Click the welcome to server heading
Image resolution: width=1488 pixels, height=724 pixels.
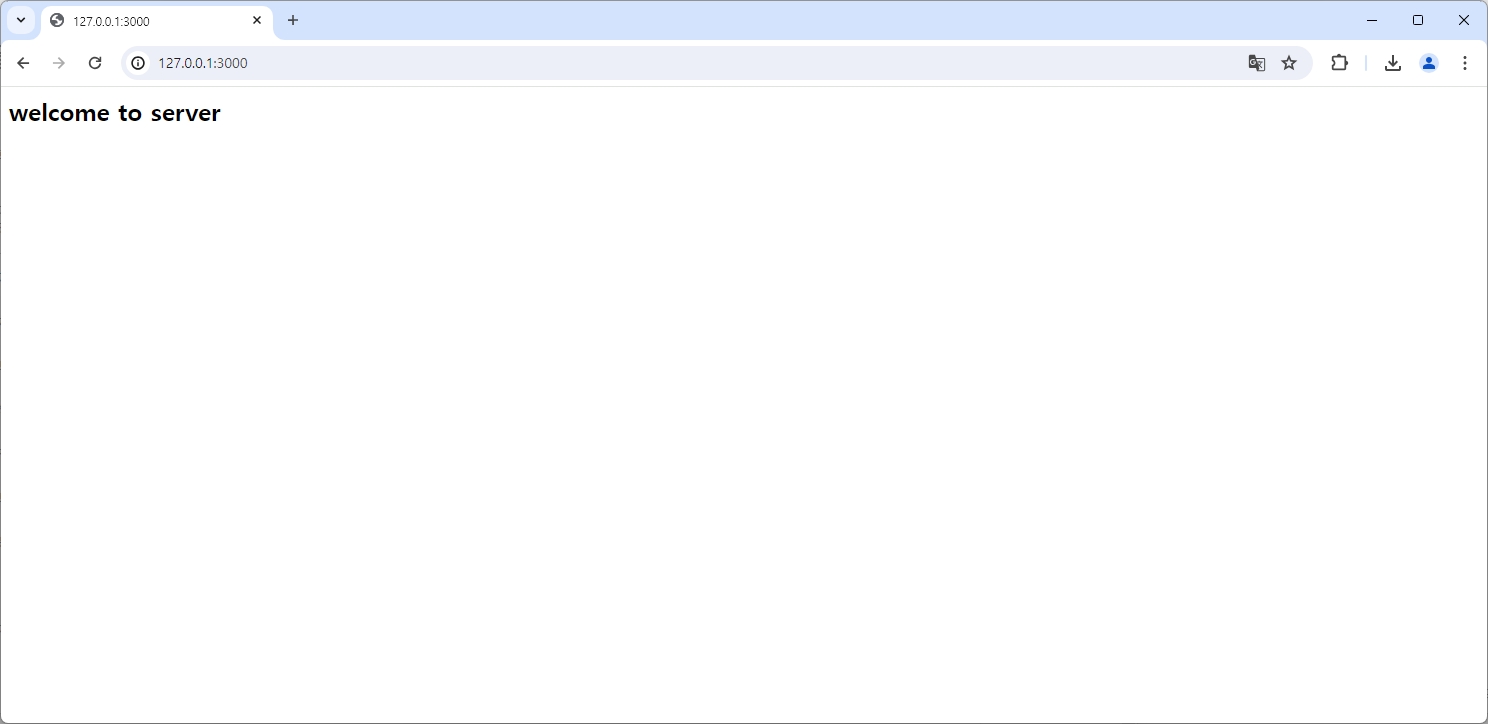[115, 113]
